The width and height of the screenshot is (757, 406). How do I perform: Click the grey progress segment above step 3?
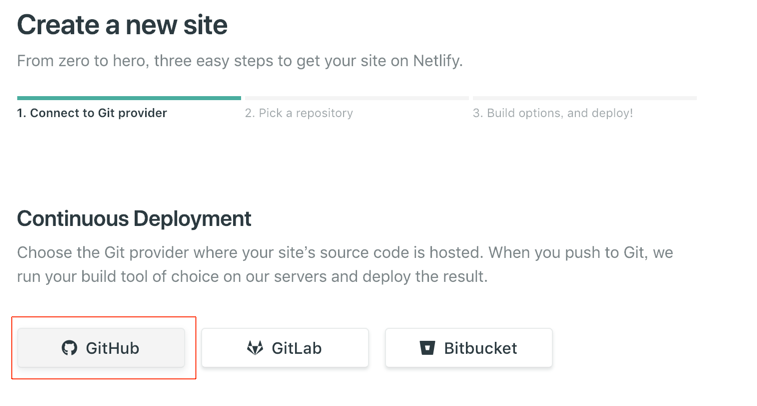(x=584, y=98)
